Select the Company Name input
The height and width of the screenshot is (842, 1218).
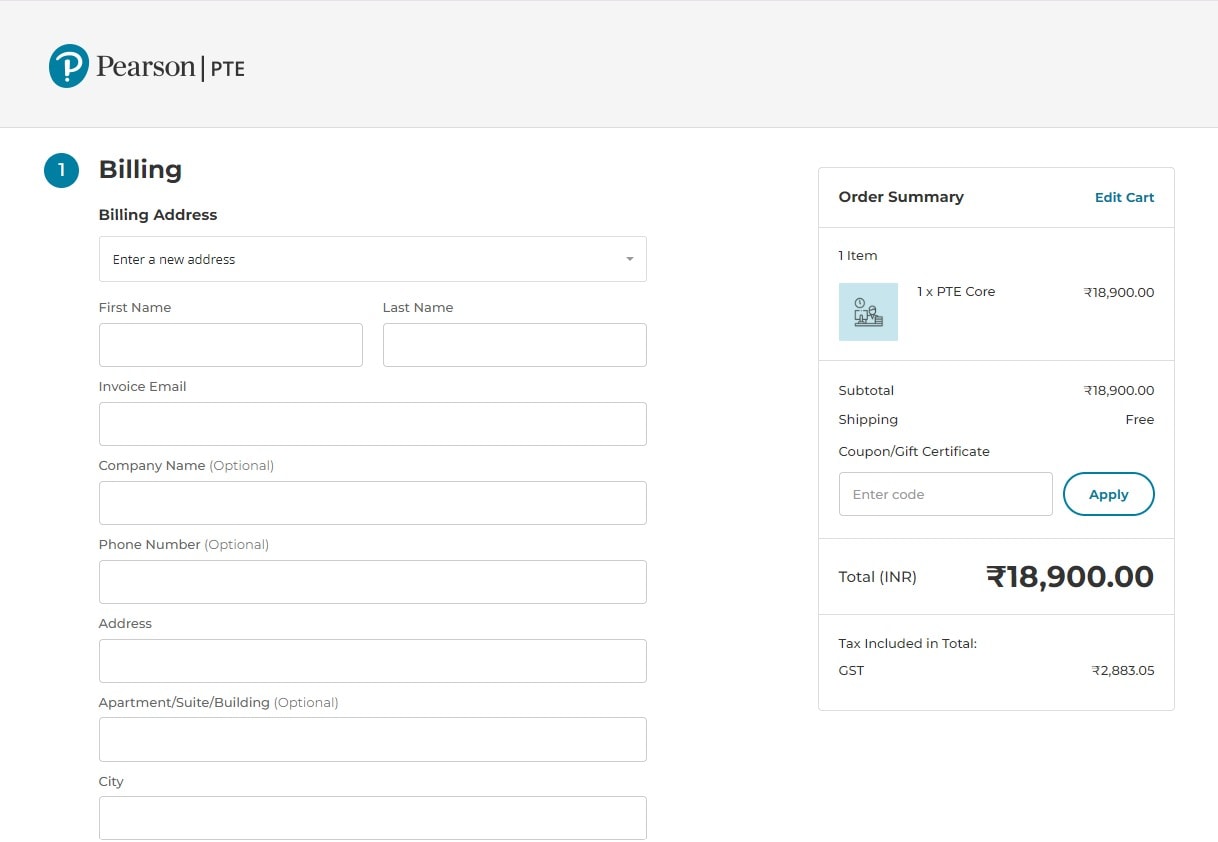(372, 503)
